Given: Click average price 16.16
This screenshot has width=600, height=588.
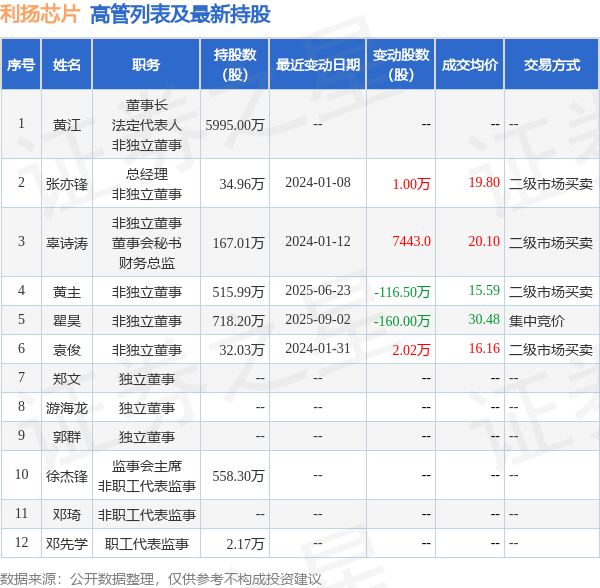Looking at the screenshot, I should pyautogui.click(x=484, y=349).
